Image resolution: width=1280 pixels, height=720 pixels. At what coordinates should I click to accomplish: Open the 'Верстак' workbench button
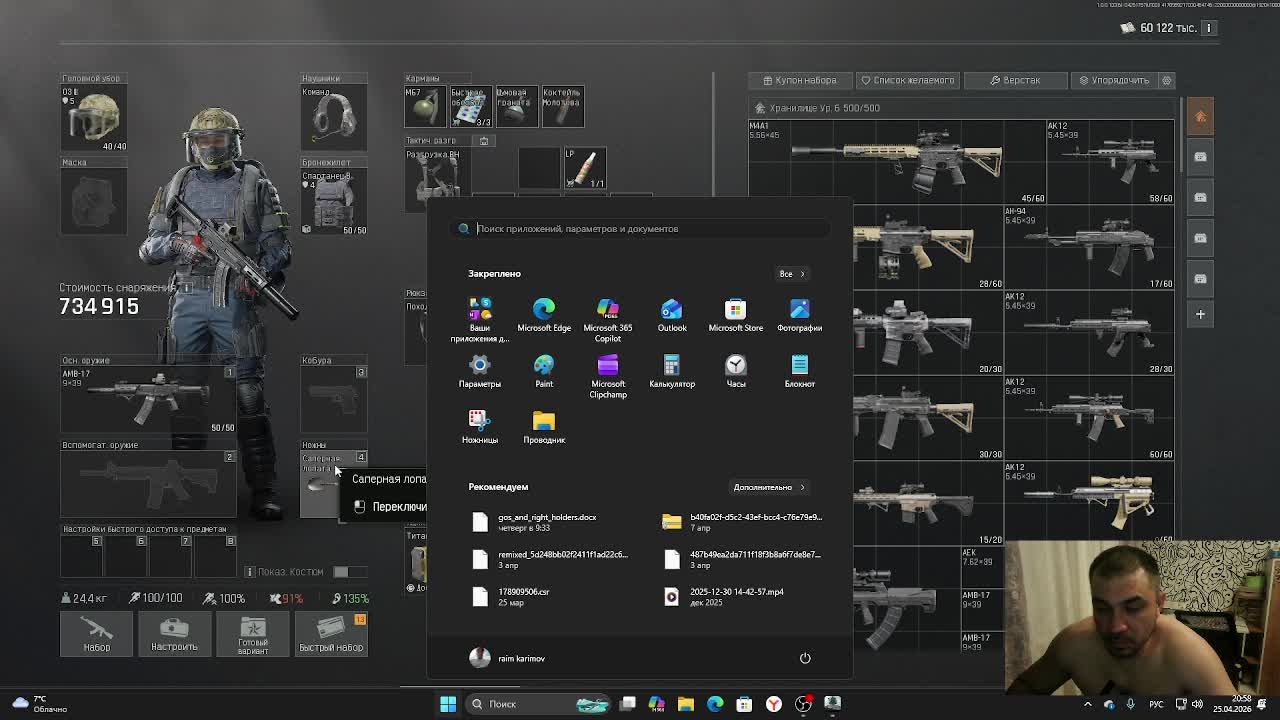[1015, 80]
